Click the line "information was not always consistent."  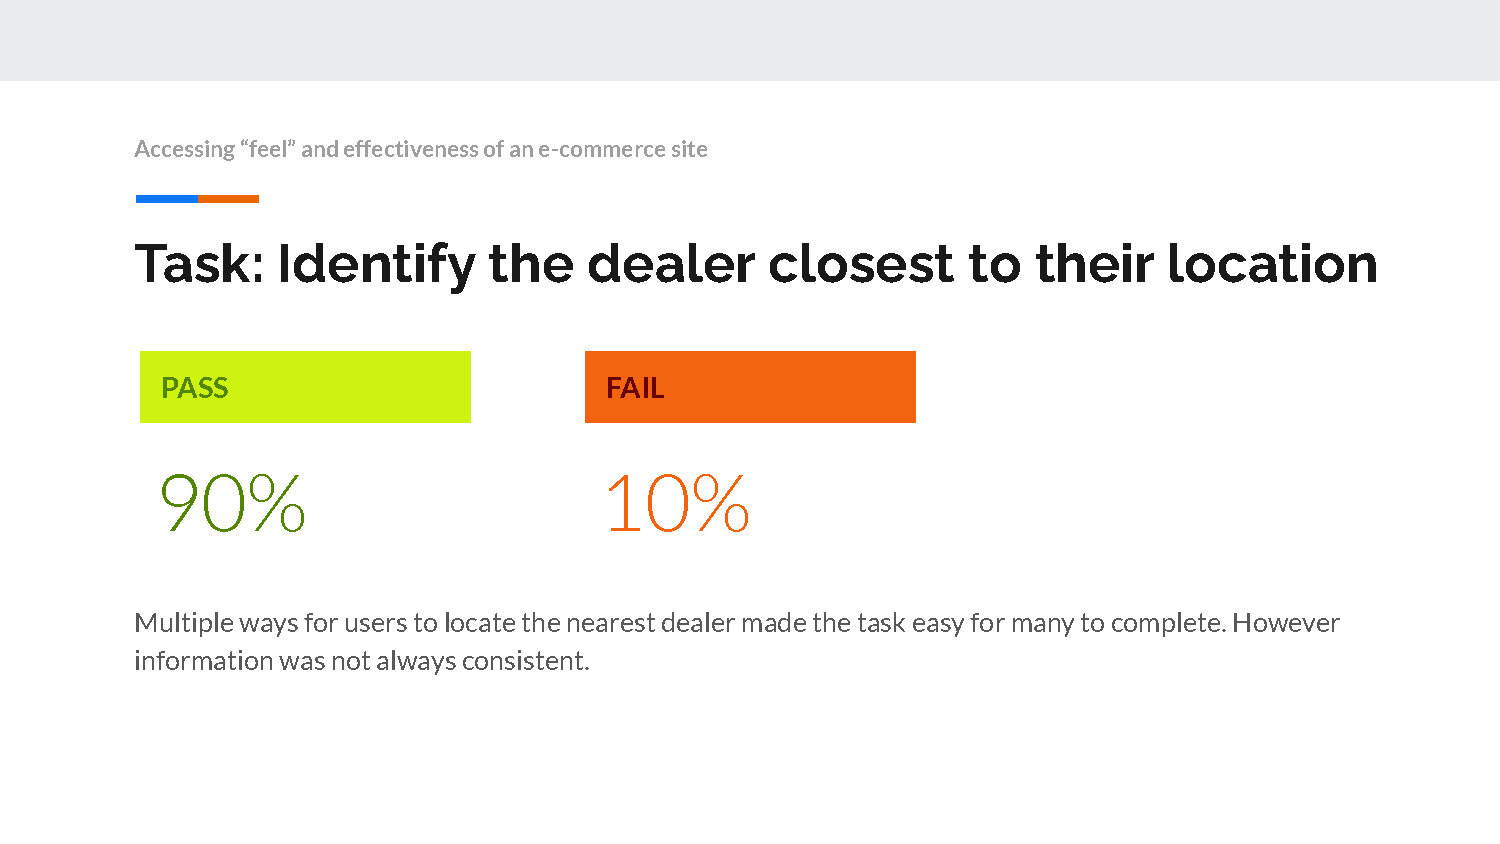click(362, 661)
